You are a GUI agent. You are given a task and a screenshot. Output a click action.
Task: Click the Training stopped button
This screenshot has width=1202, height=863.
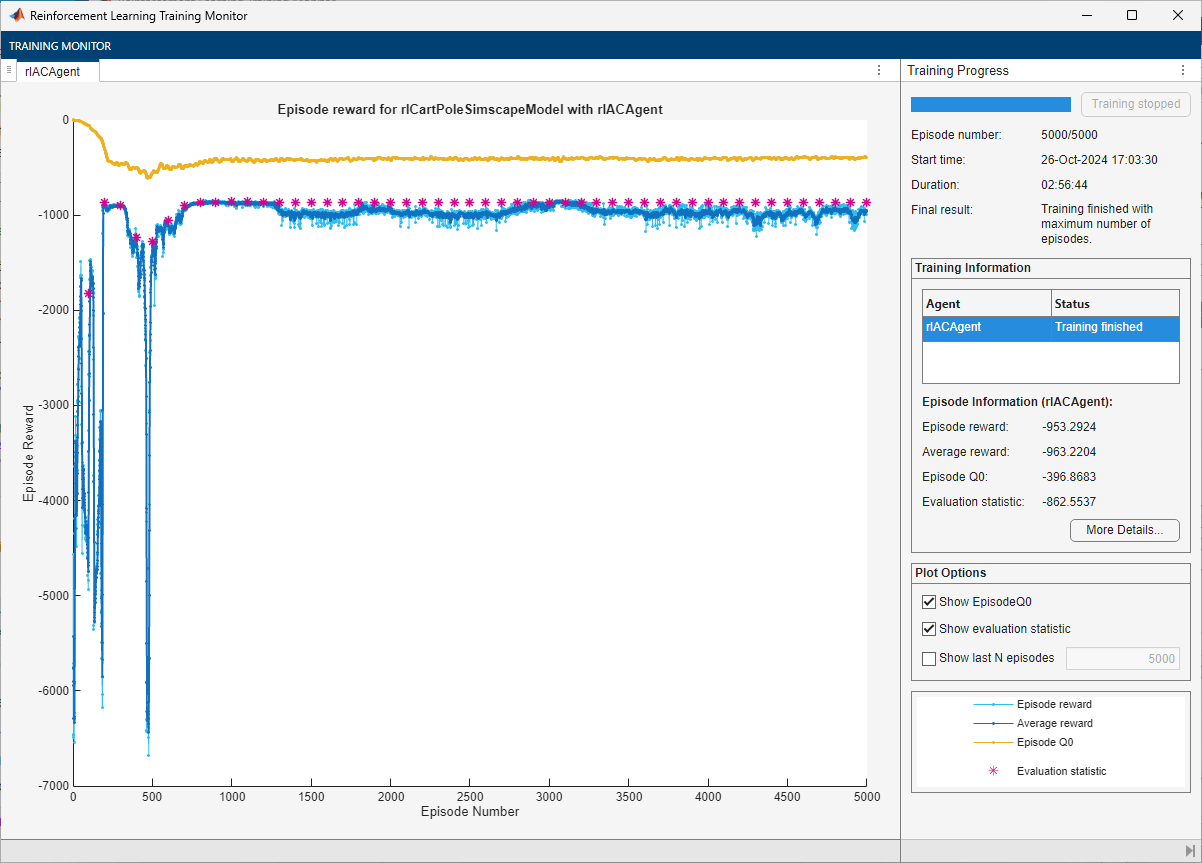1135,104
